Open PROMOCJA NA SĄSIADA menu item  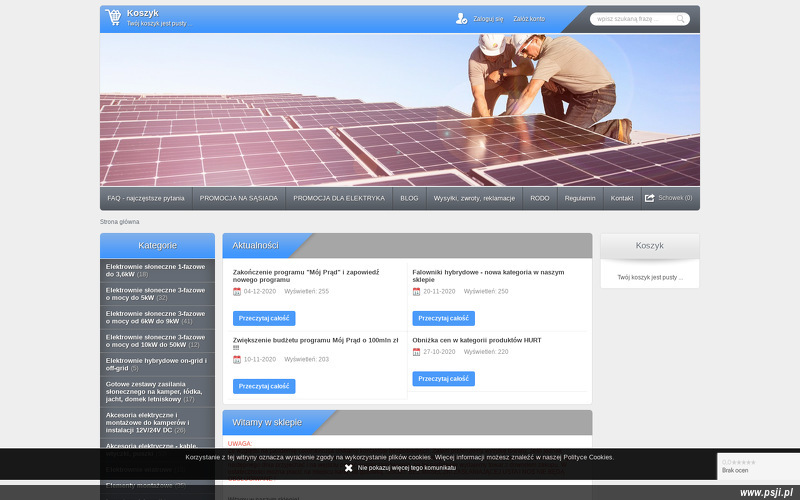pos(239,198)
